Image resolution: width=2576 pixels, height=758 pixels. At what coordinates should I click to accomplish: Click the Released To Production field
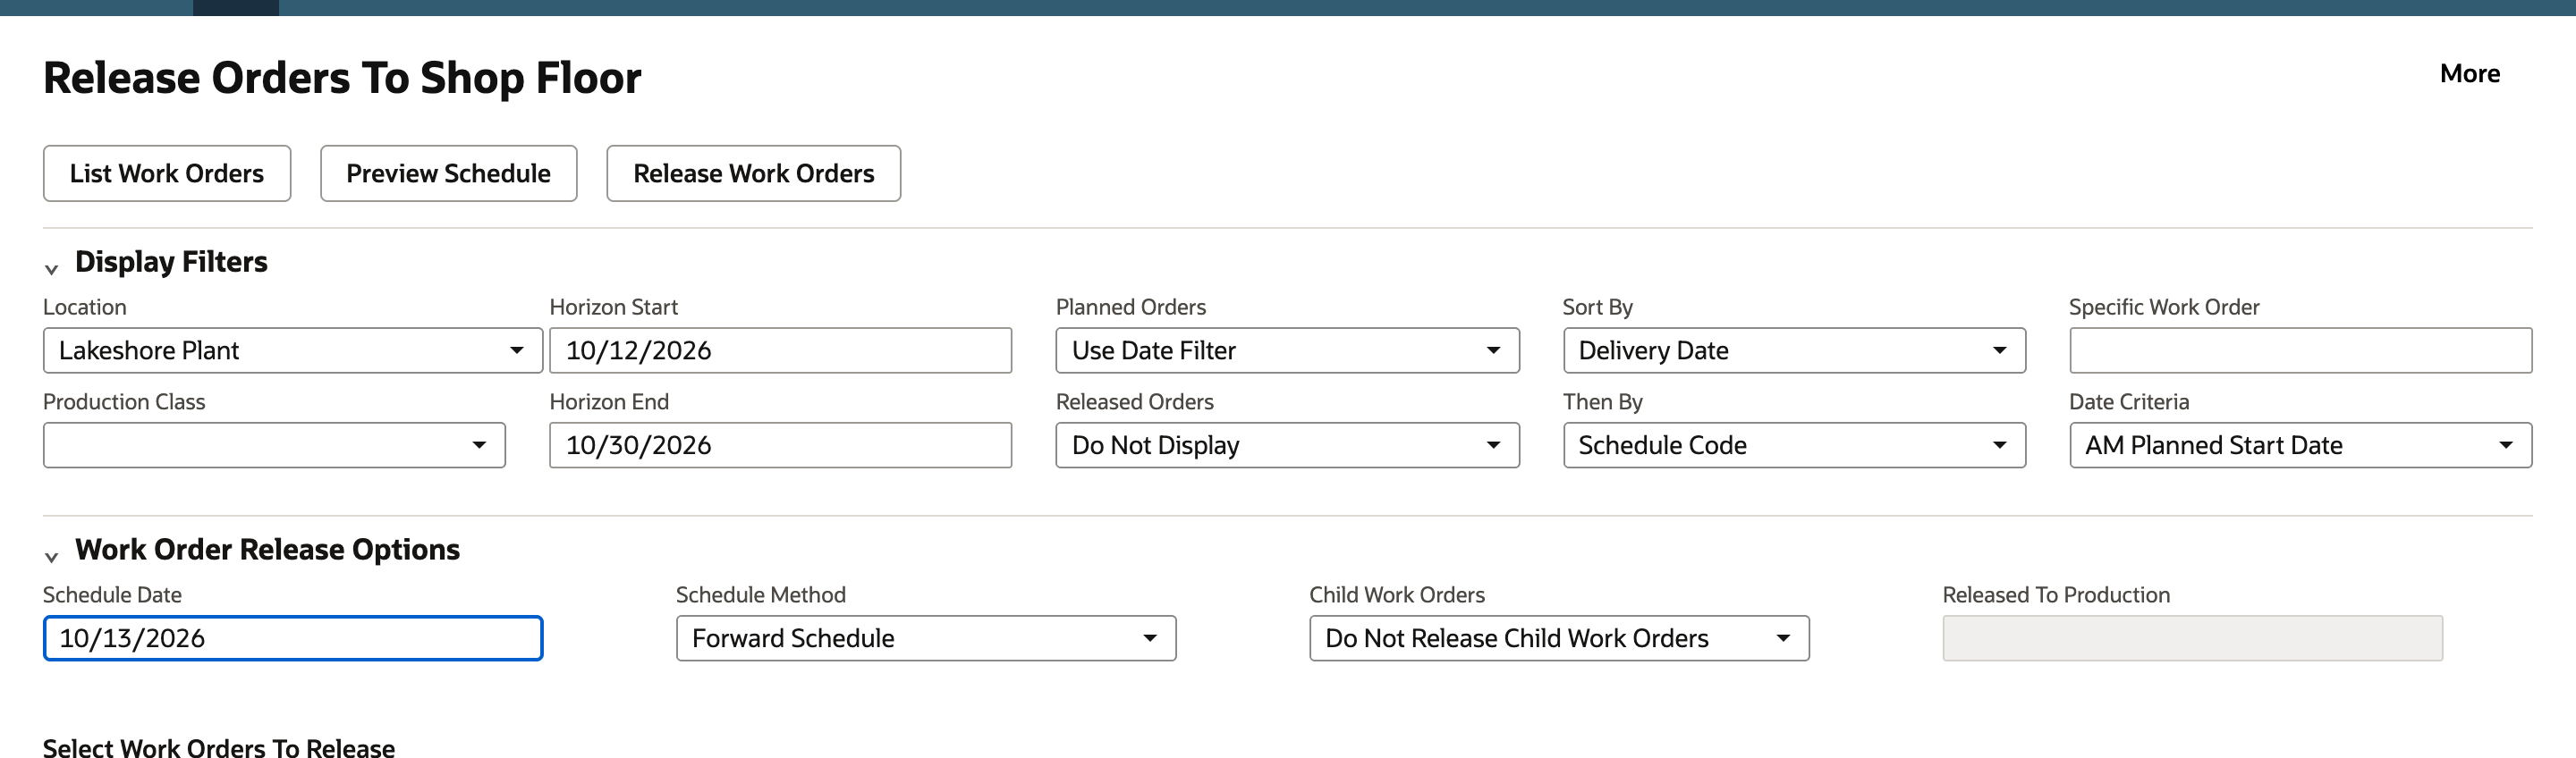(x=2192, y=638)
